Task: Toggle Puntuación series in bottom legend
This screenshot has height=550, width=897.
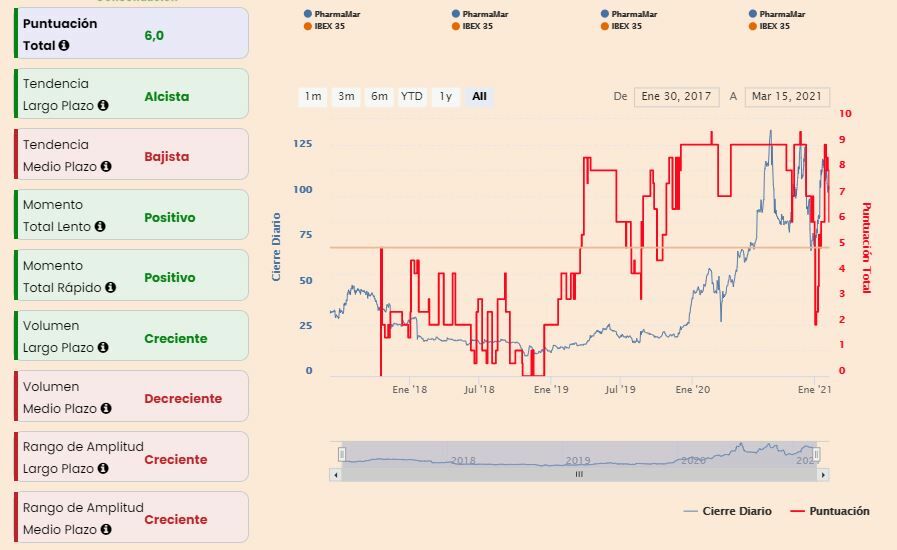Action: [x=830, y=511]
